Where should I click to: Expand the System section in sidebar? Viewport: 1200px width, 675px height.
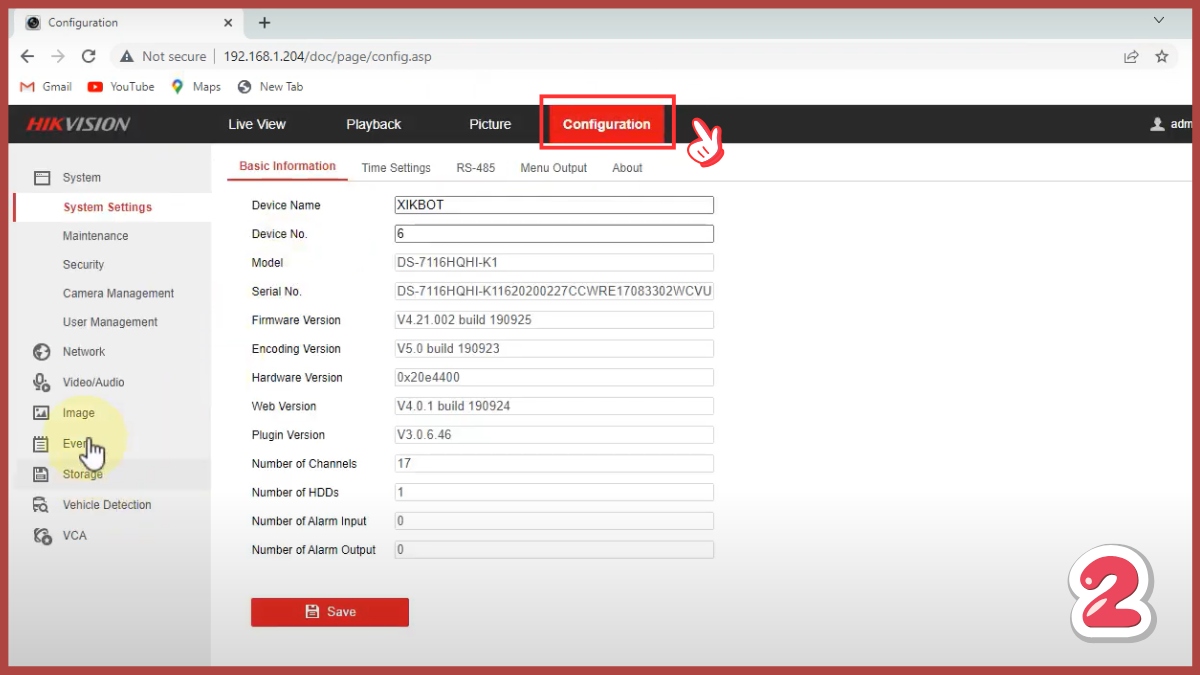[82, 178]
